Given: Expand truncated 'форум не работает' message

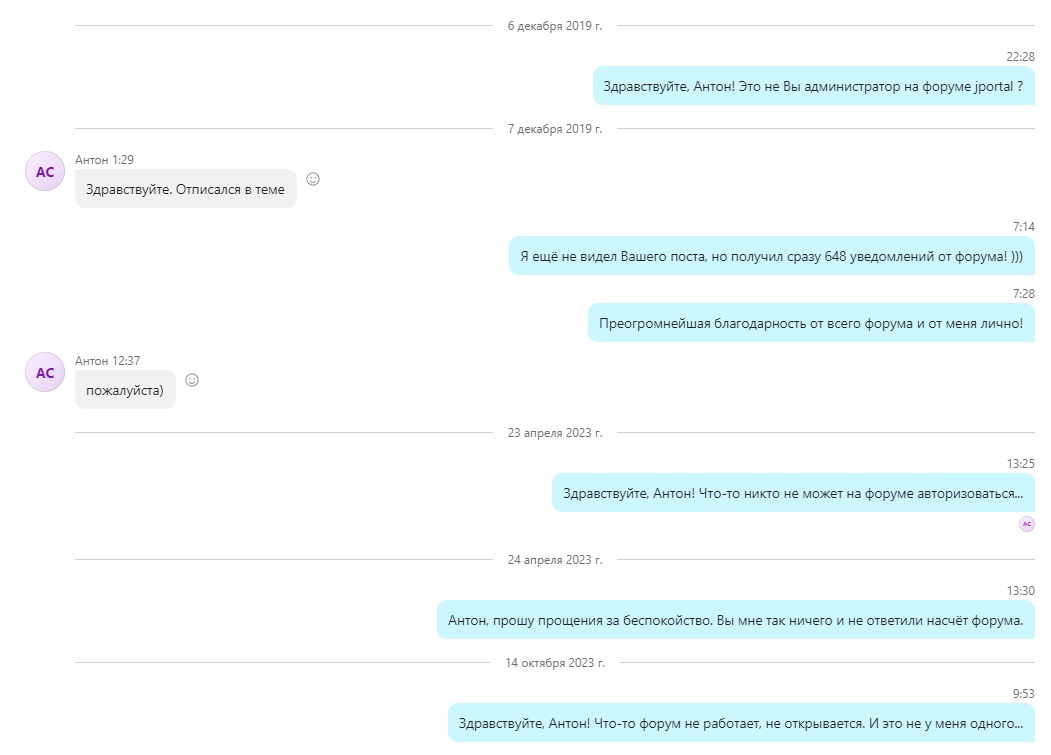Looking at the screenshot, I should coord(740,723).
